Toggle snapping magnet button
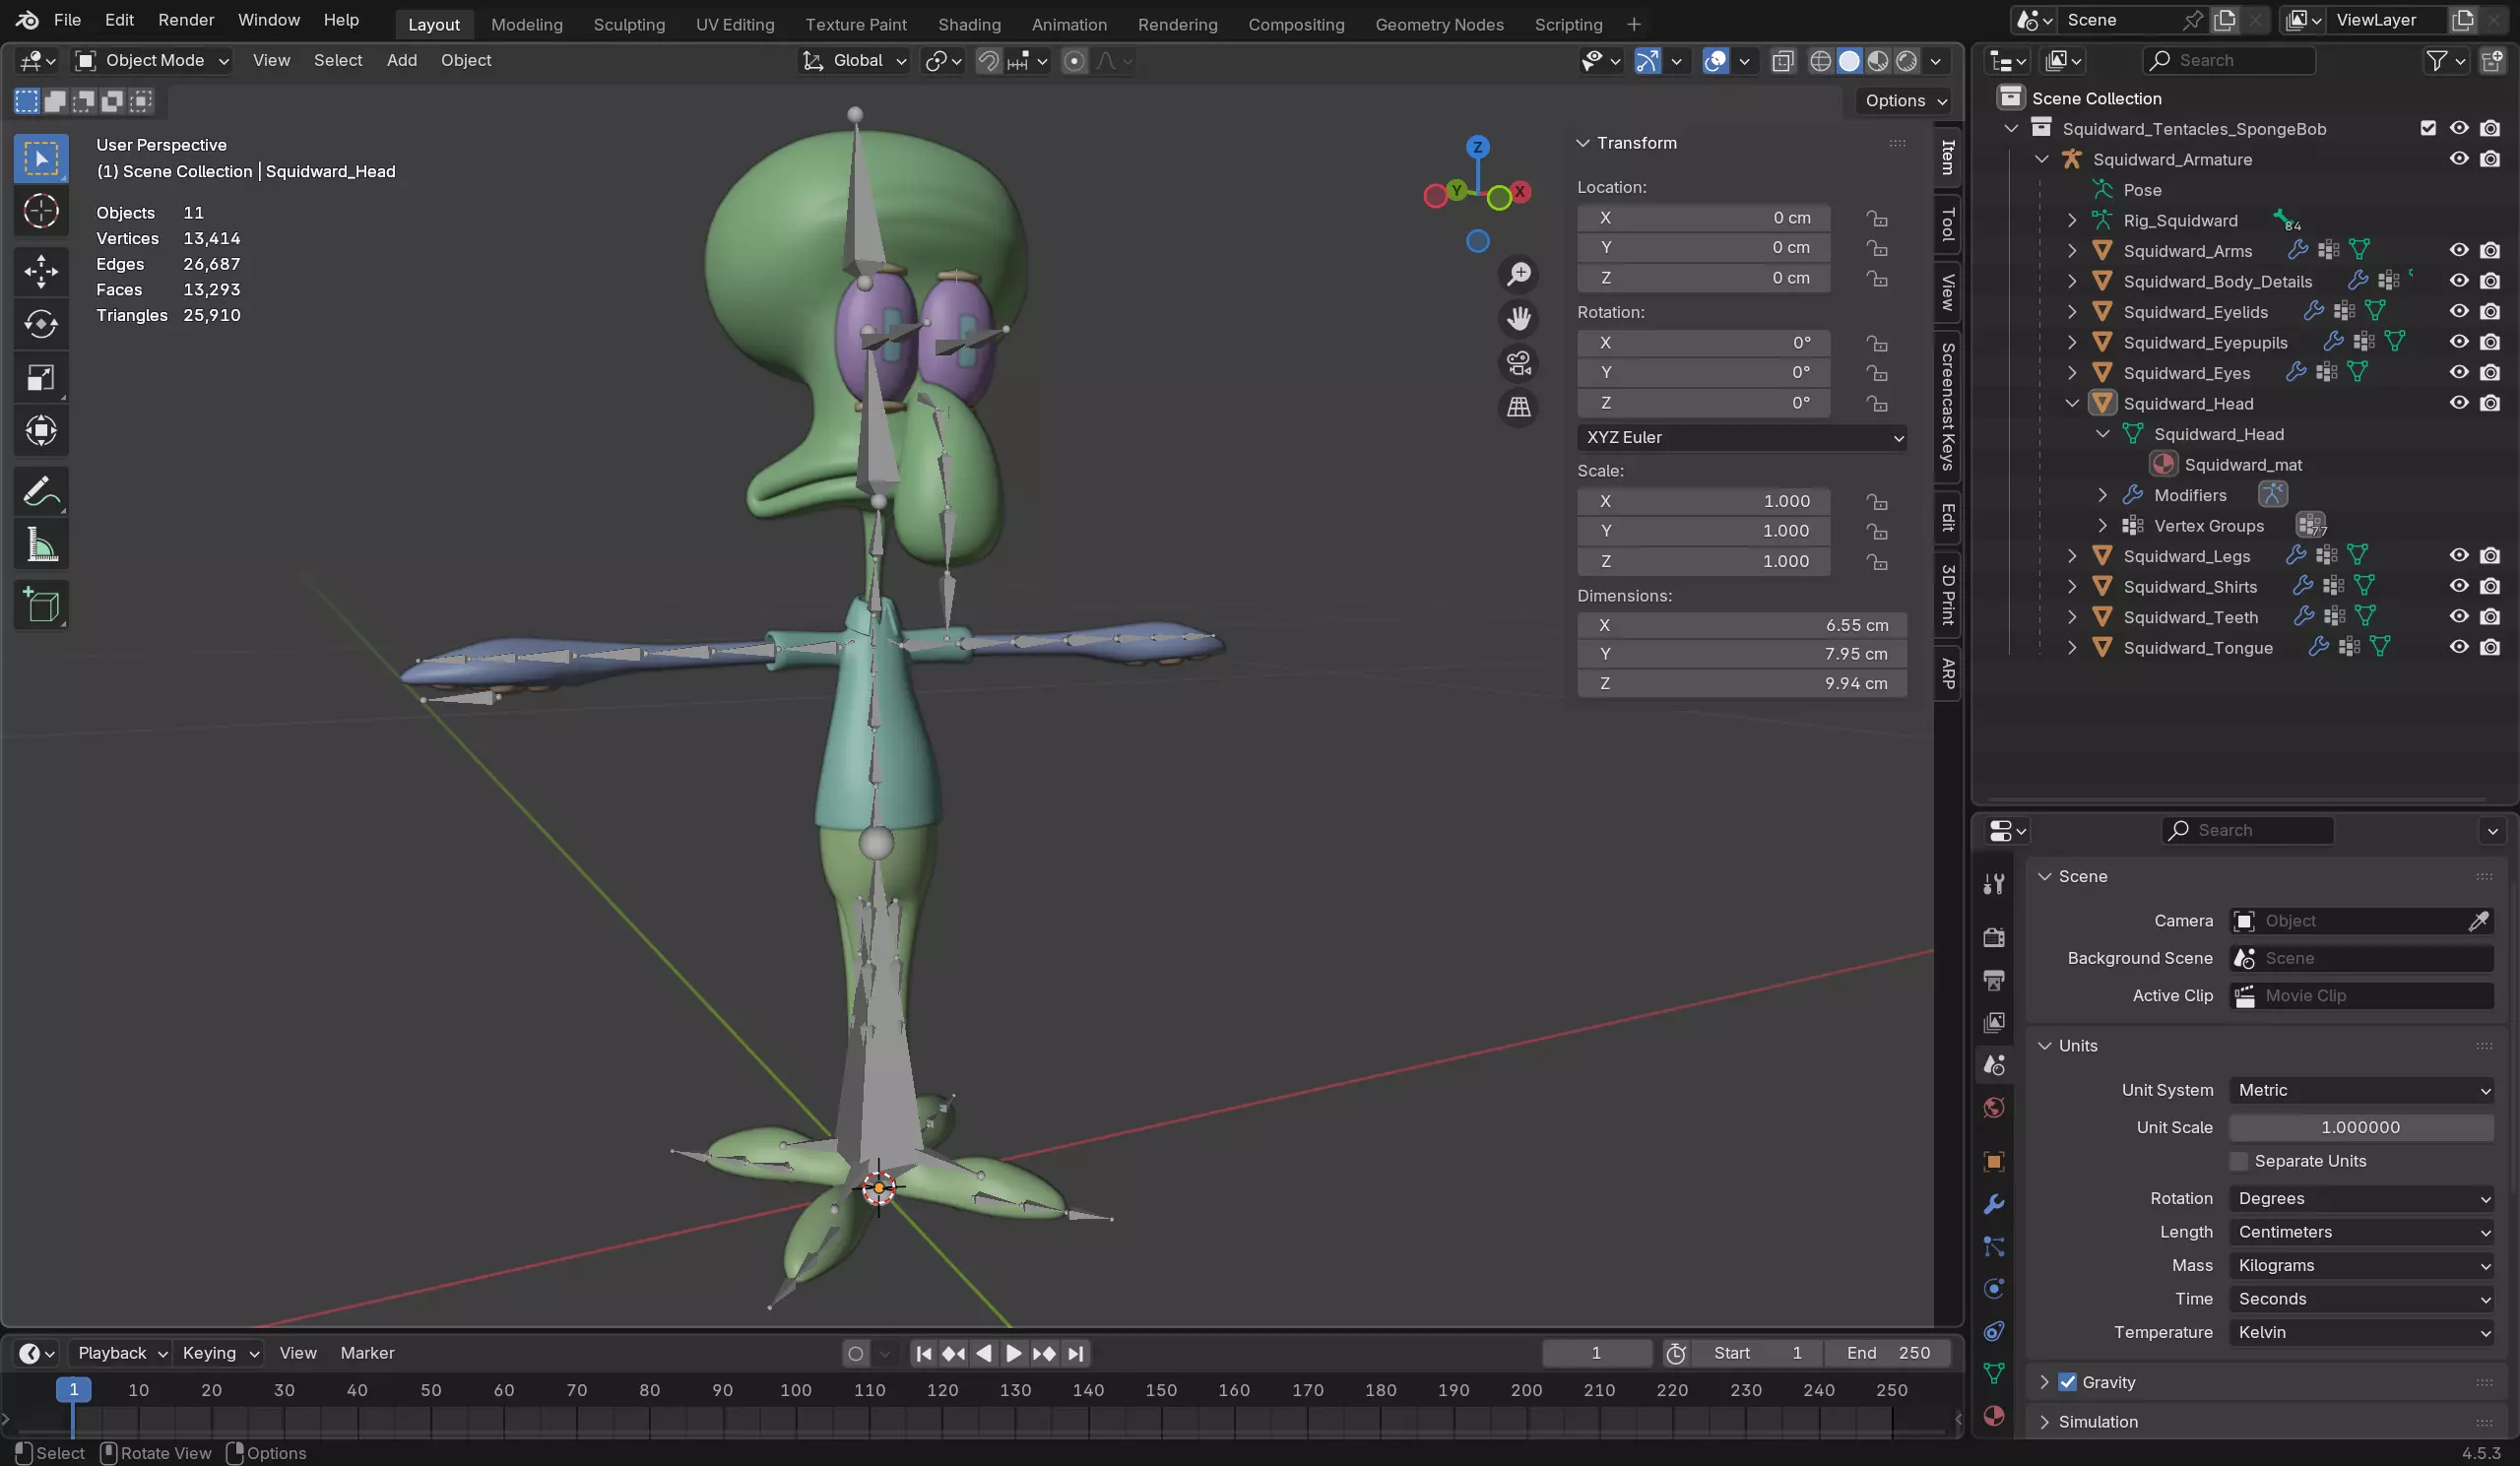Screen dimensions: 2520x1466 (x=988, y=61)
